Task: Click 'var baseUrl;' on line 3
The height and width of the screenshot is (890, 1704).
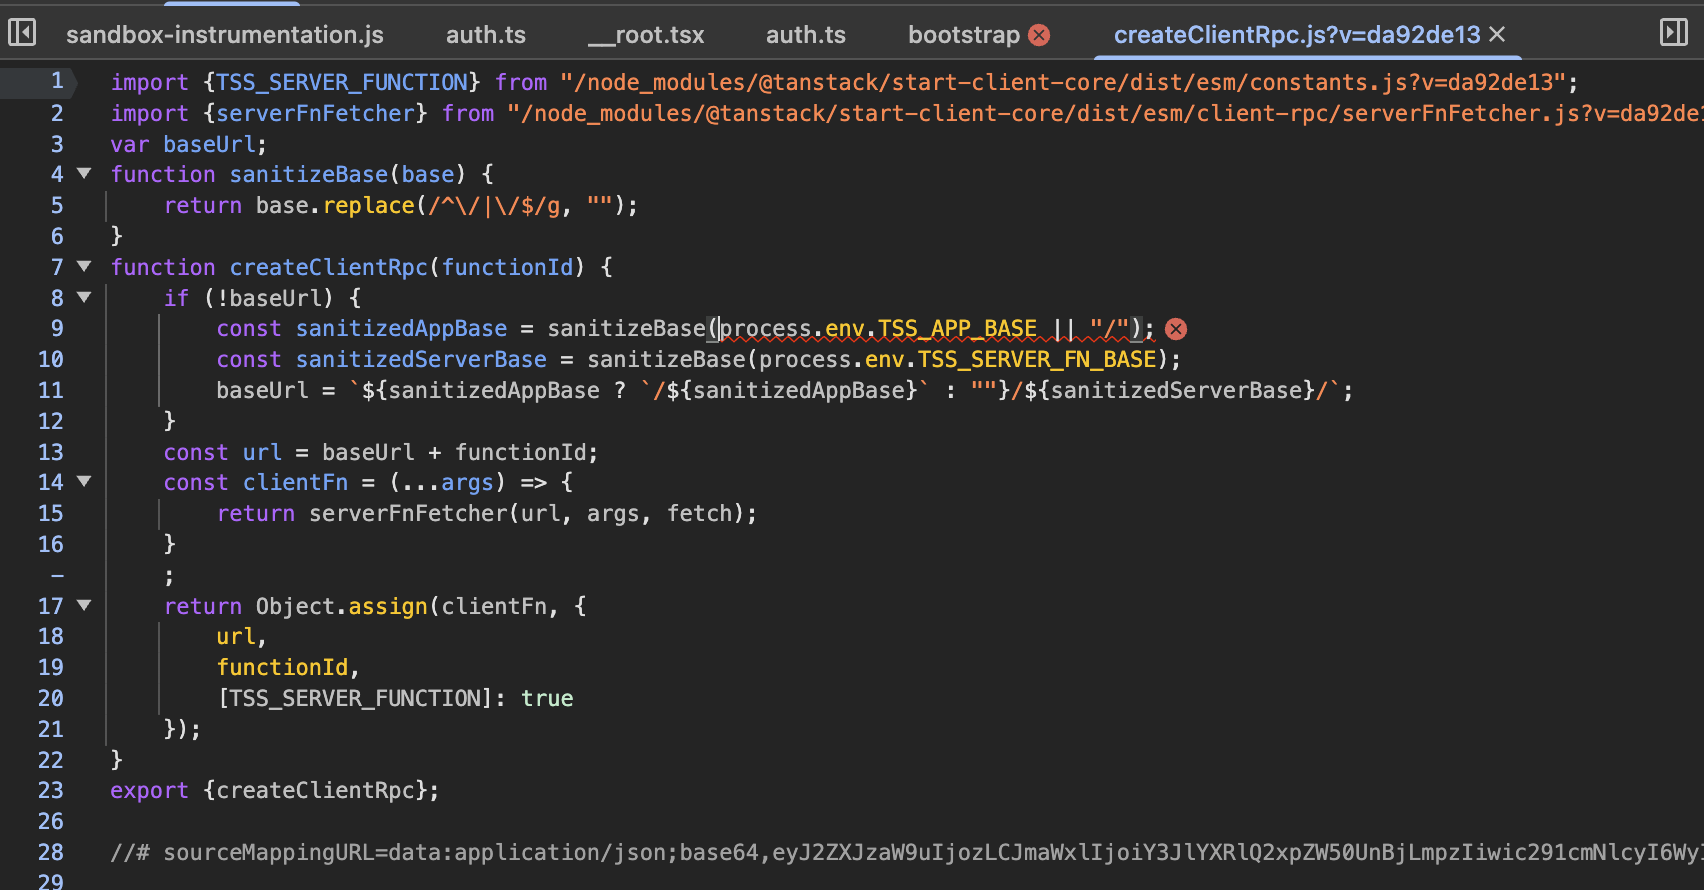Action: click(x=189, y=144)
